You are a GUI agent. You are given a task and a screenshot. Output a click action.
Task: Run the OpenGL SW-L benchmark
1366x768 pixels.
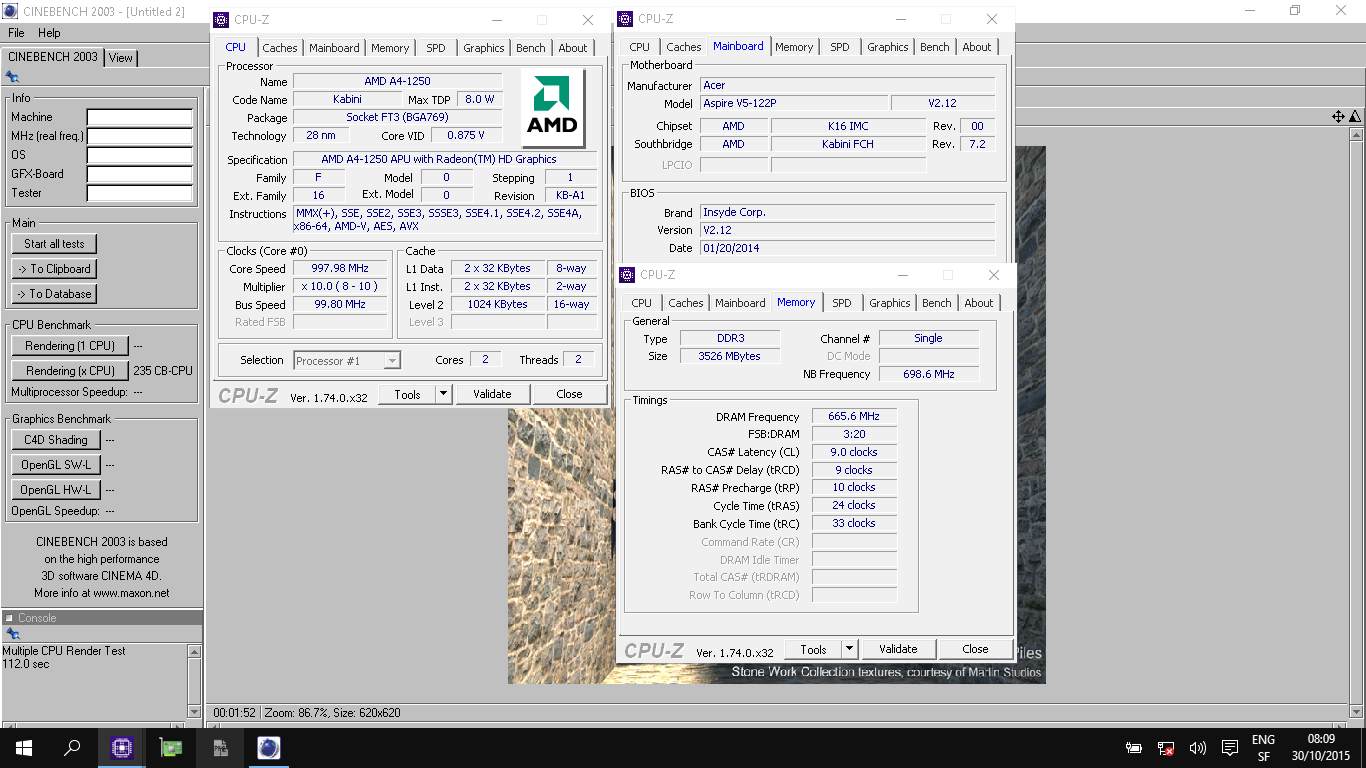pos(55,465)
